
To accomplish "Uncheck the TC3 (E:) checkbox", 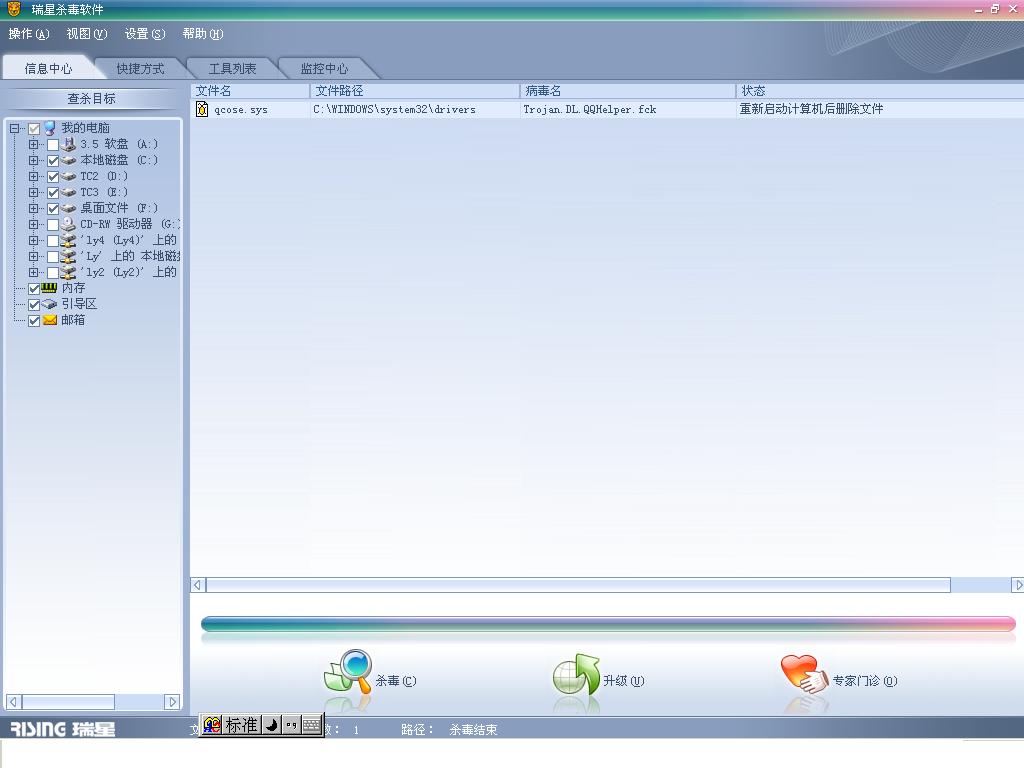I will click(x=53, y=193).
